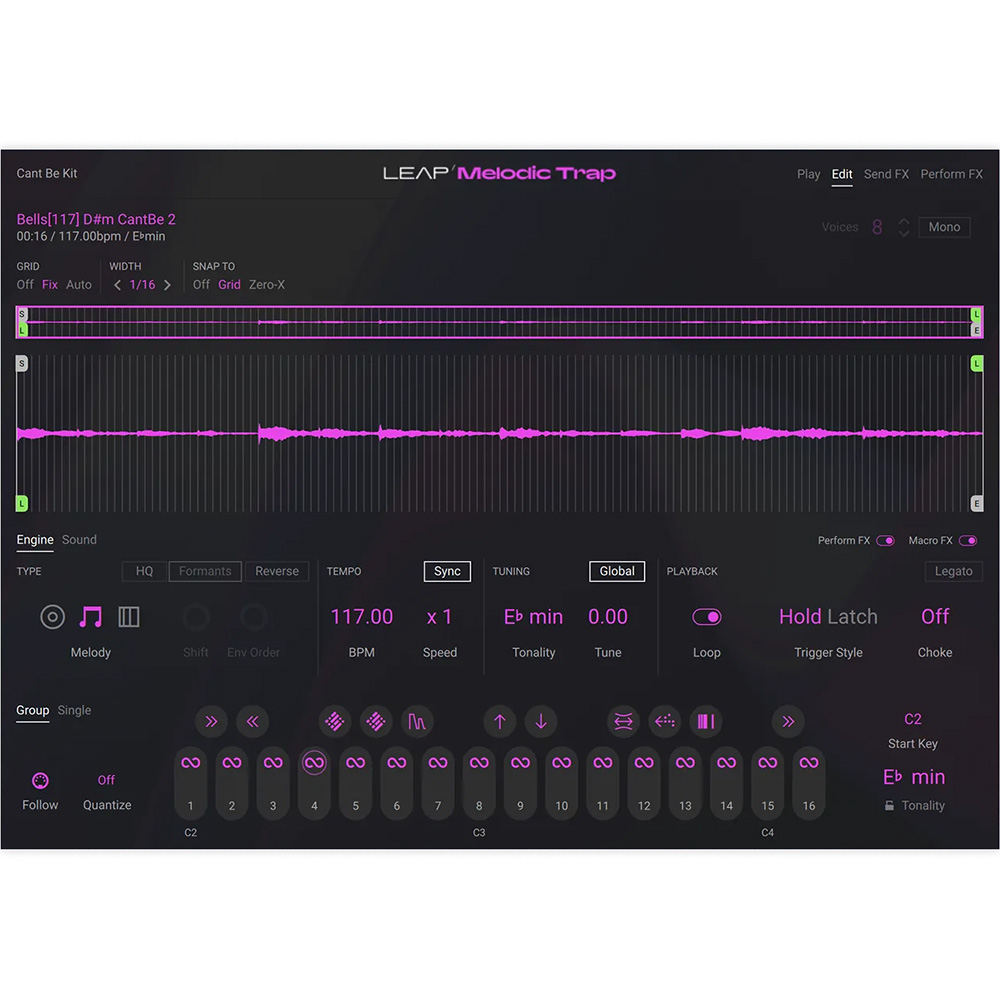
Task: Select the slice engine type icon
Action: [129, 617]
